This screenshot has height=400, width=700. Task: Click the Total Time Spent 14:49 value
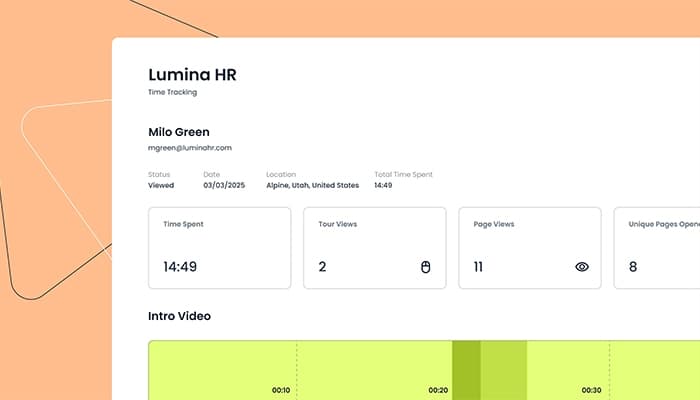click(383, 185)
